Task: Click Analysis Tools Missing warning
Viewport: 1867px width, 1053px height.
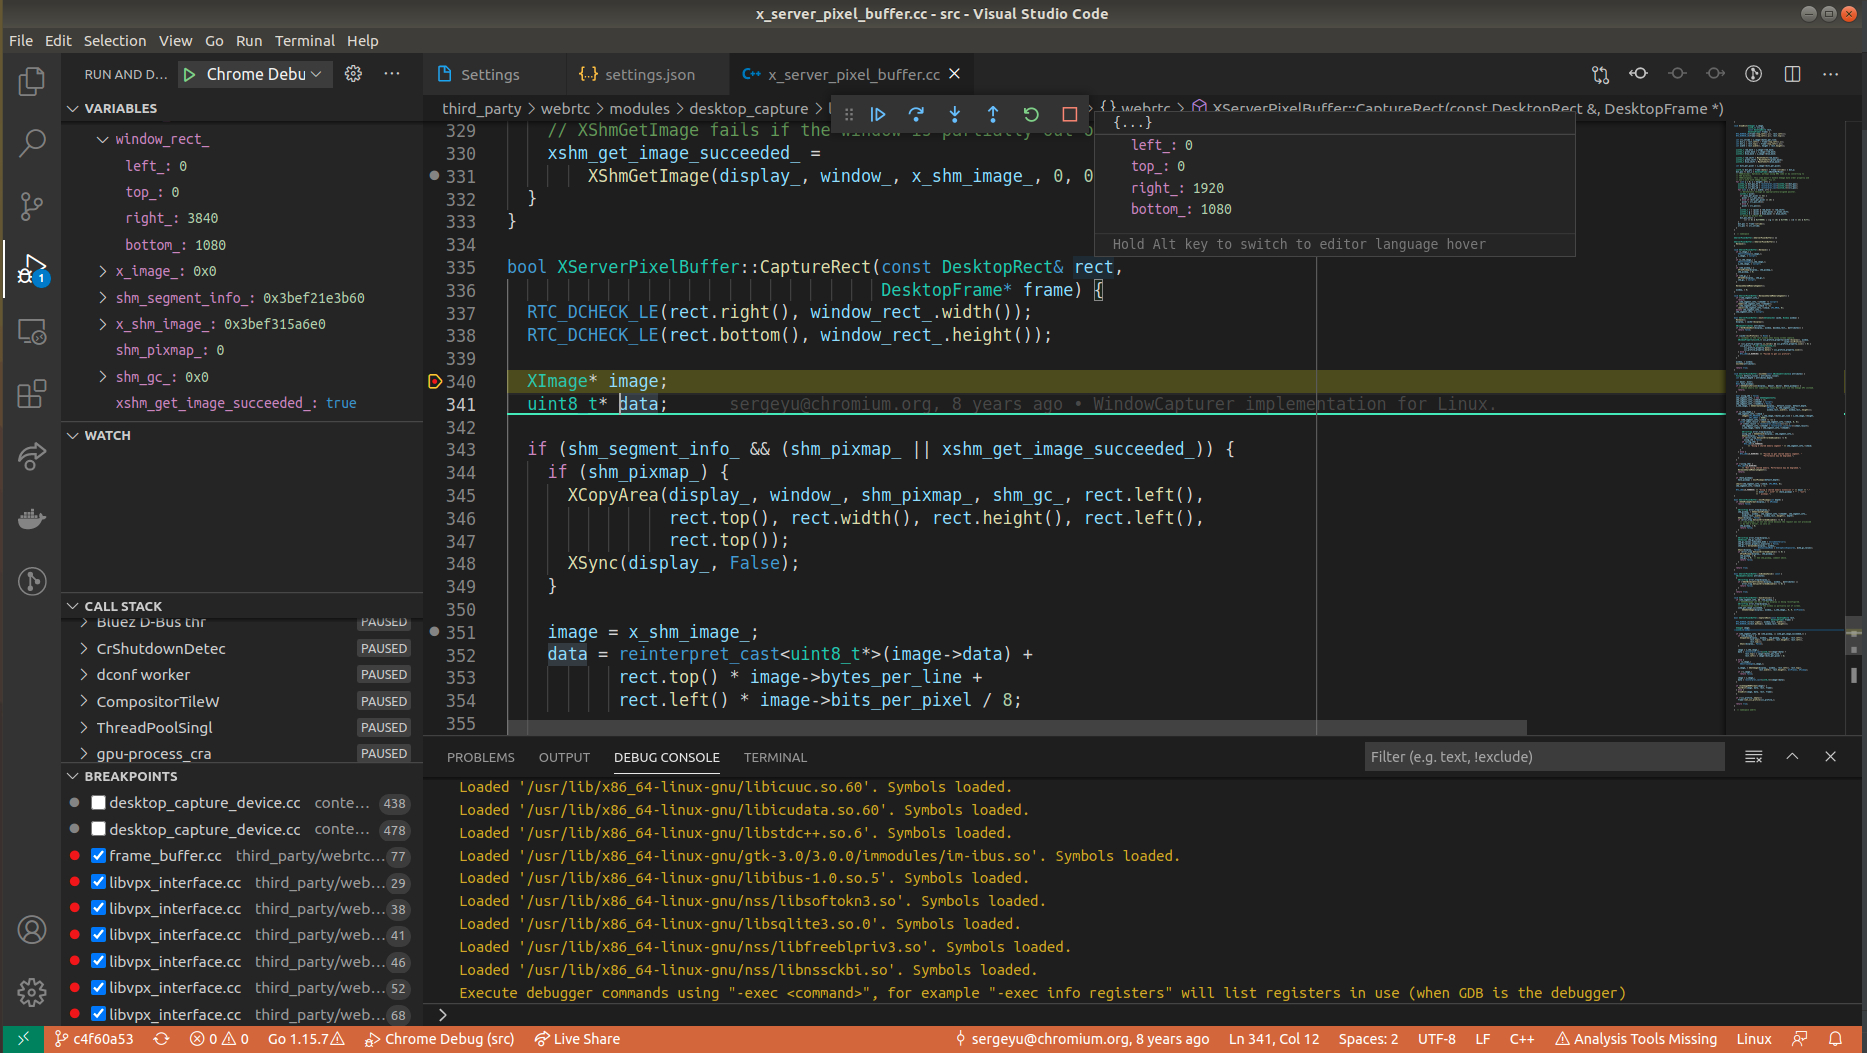Action: (x=1636, y=1039)
